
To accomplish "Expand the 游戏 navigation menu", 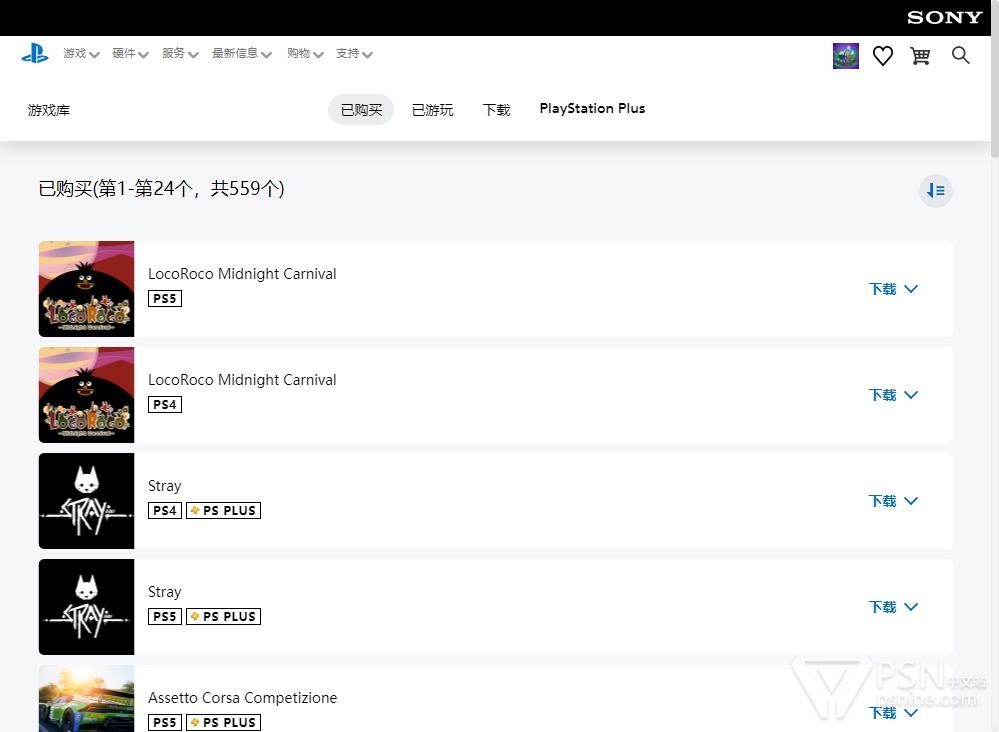I will pyautogui.click(x=81, y=54).
